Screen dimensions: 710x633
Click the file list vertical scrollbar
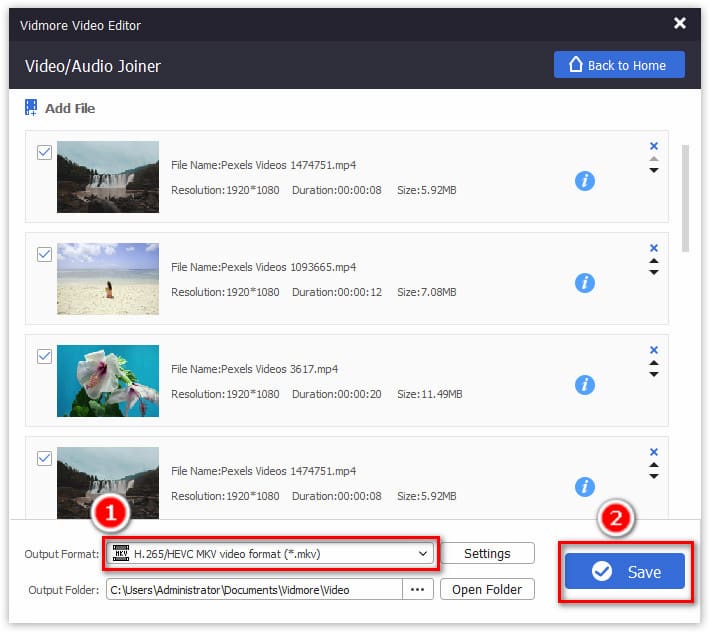point(685,198)
